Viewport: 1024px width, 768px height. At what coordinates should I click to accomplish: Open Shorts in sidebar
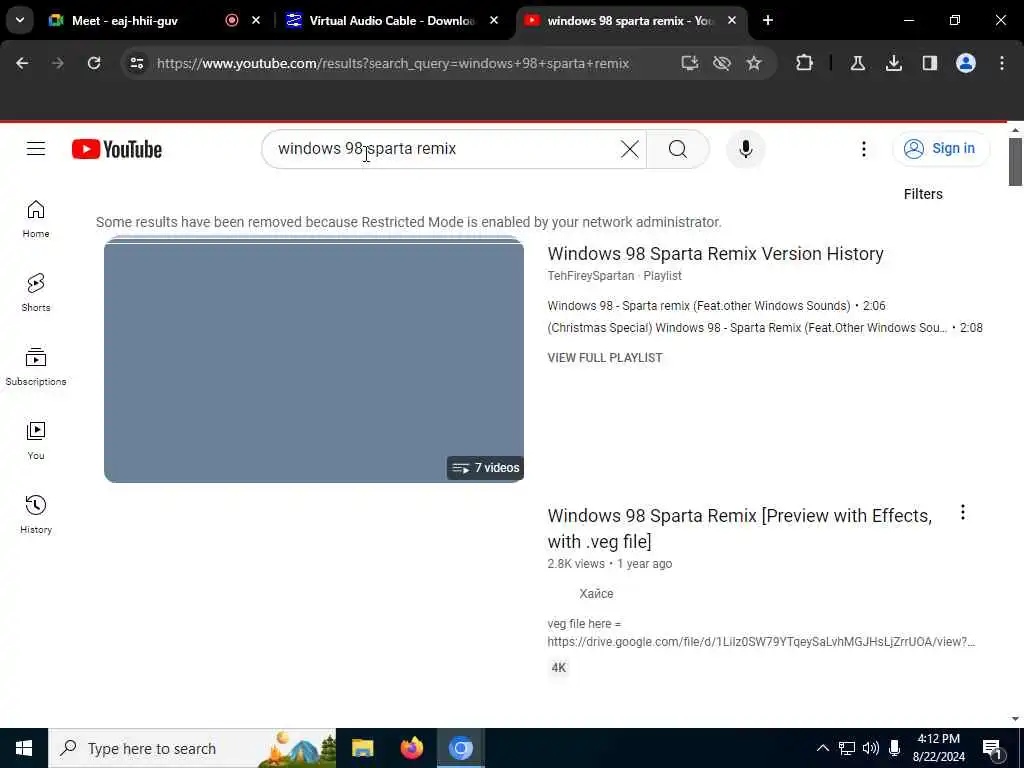pyautogui.click(x=36, y=293)
